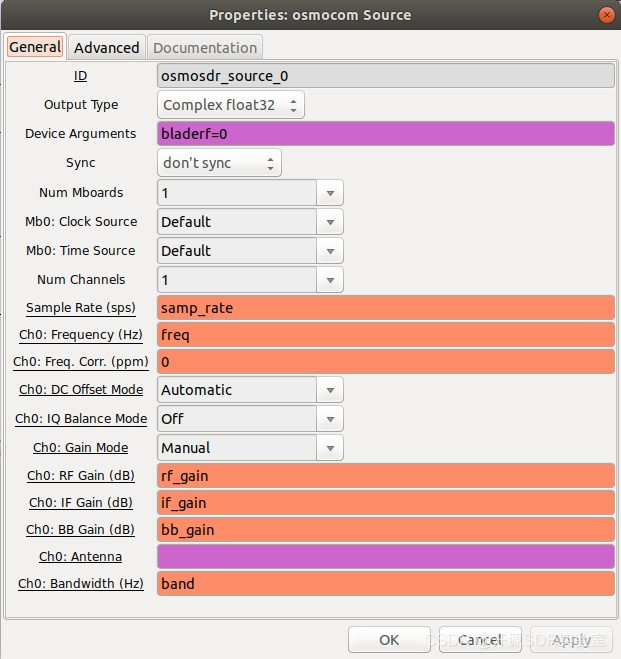Click the Num Channels label
The width and height of the screenshot is (621, 659).
click(x=81, y=279)
